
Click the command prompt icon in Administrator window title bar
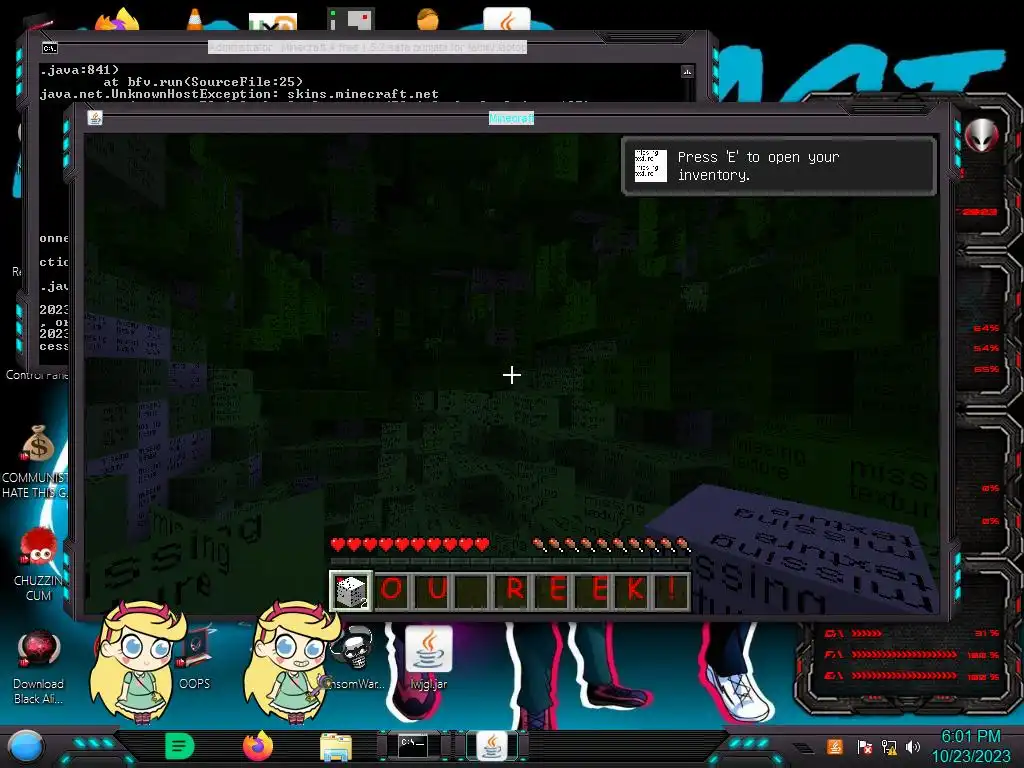click(50, 48)
